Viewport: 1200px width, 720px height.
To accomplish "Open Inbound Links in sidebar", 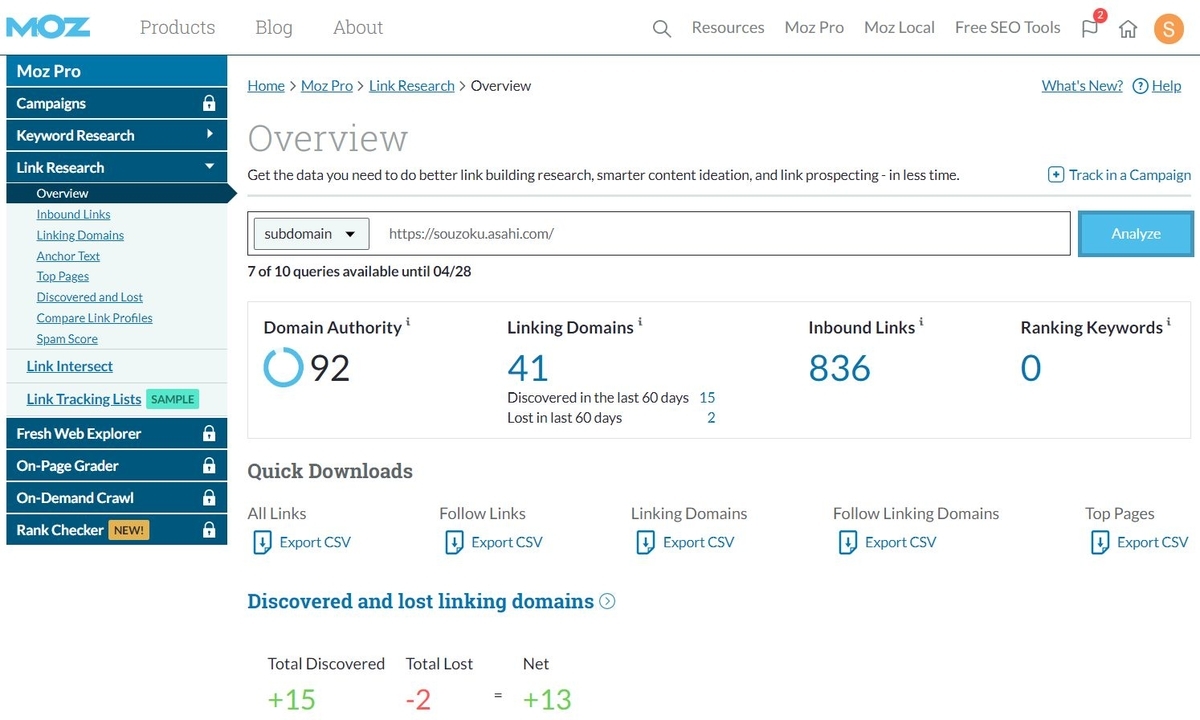I will tap(73, 214).
